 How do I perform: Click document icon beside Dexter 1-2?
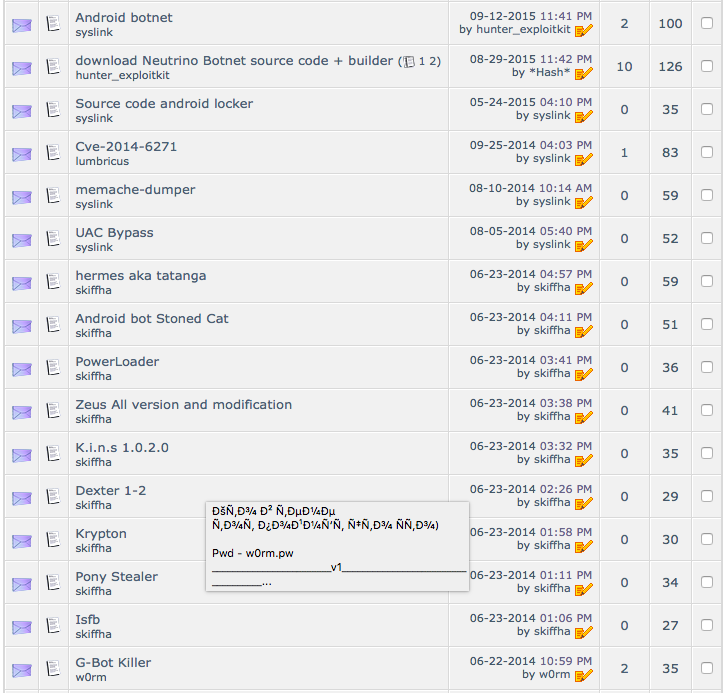54,496
